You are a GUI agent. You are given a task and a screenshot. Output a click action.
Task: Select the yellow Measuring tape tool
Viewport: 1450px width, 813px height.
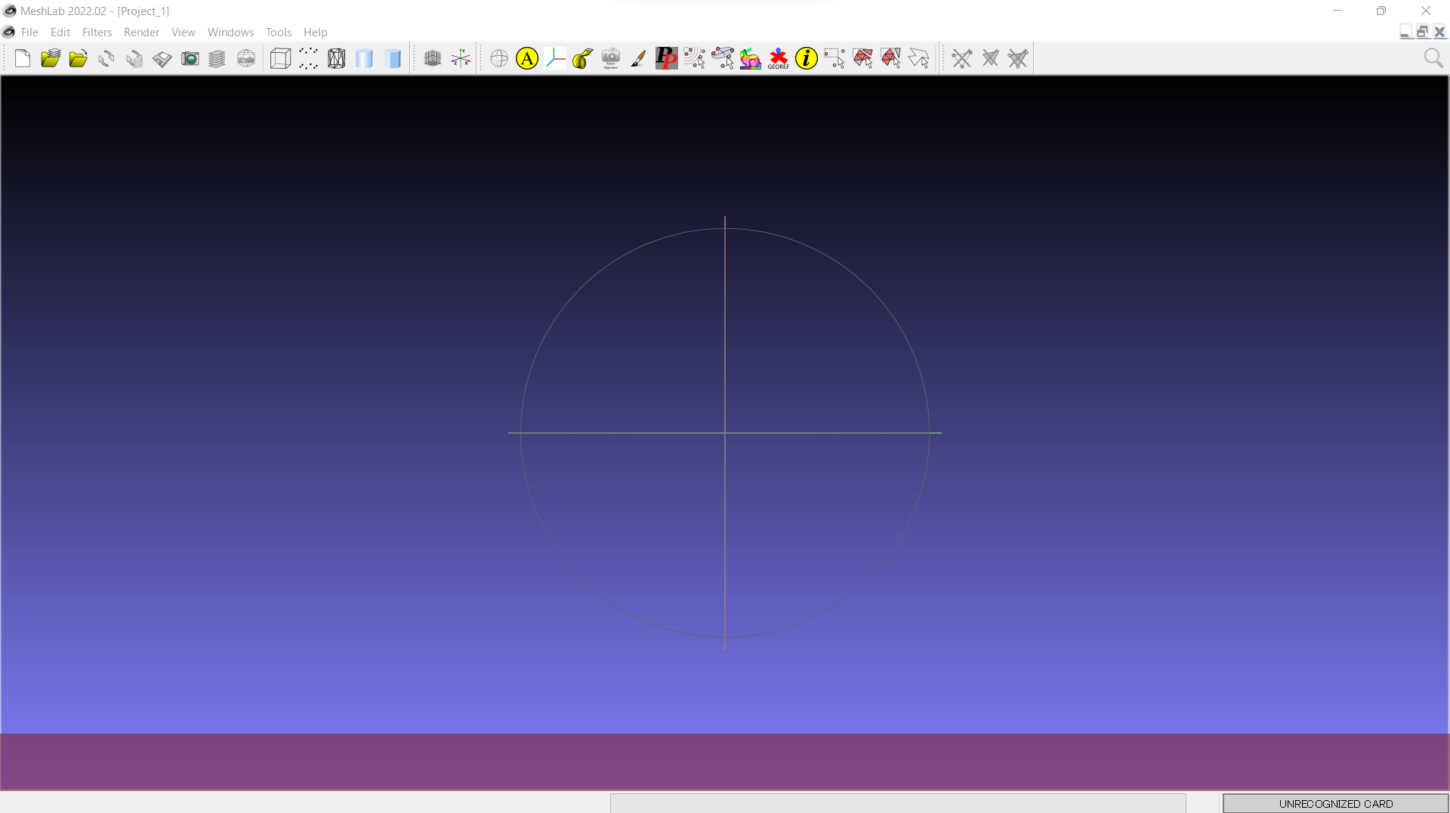tap(583, 59)
